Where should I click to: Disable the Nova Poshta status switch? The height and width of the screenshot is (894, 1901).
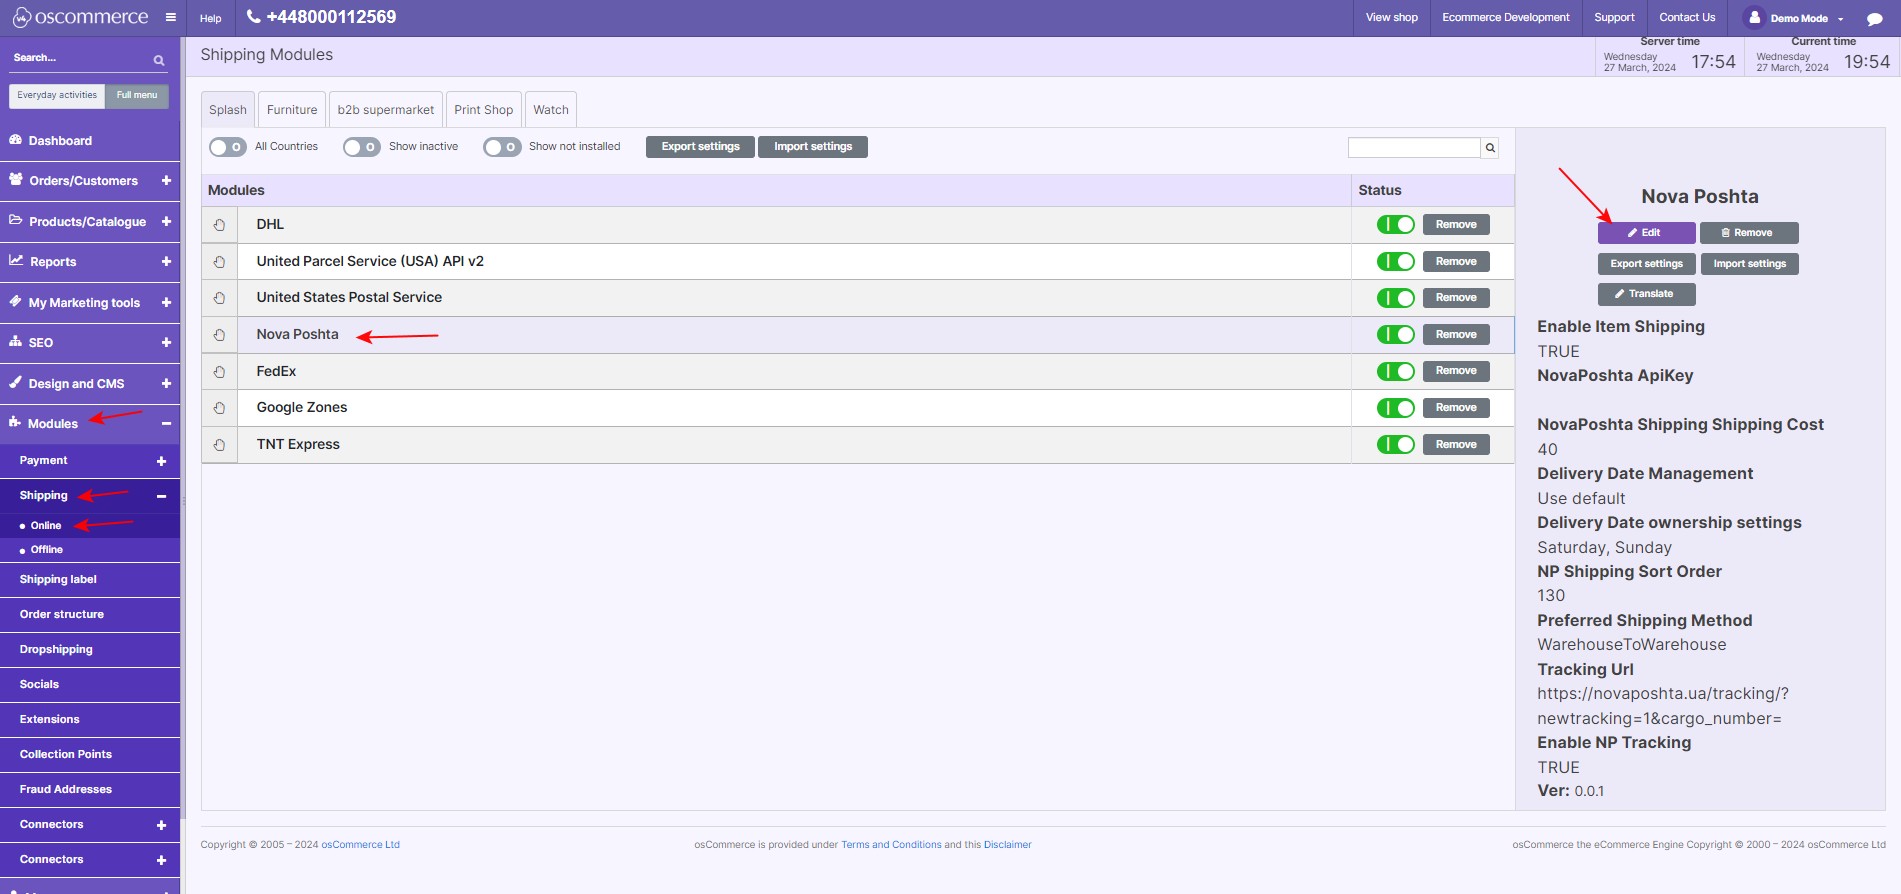click(x=1395, y=335)
